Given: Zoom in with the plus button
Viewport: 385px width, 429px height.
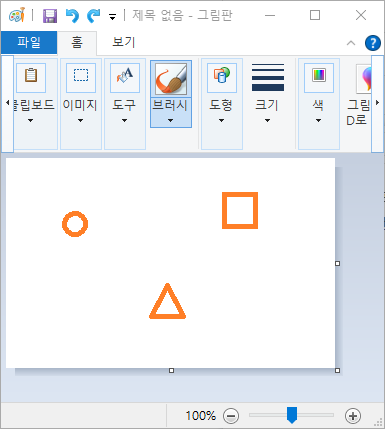Looking at the screenshot, I should [353, 416].
